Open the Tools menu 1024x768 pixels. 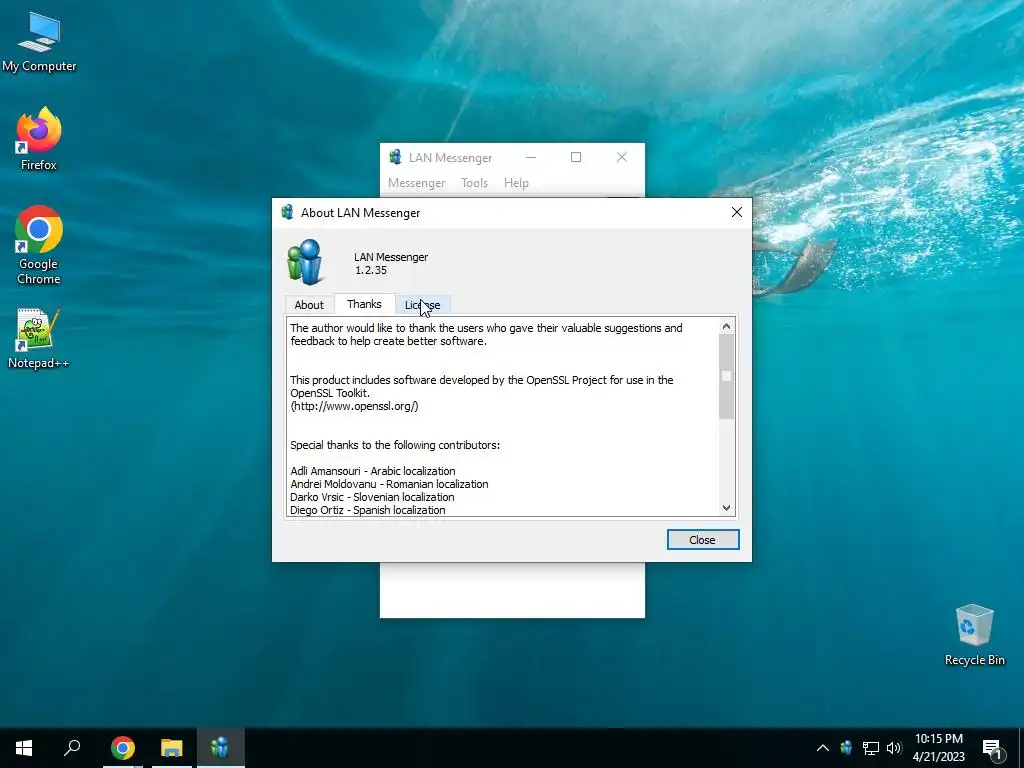click(x=474, y=183)
